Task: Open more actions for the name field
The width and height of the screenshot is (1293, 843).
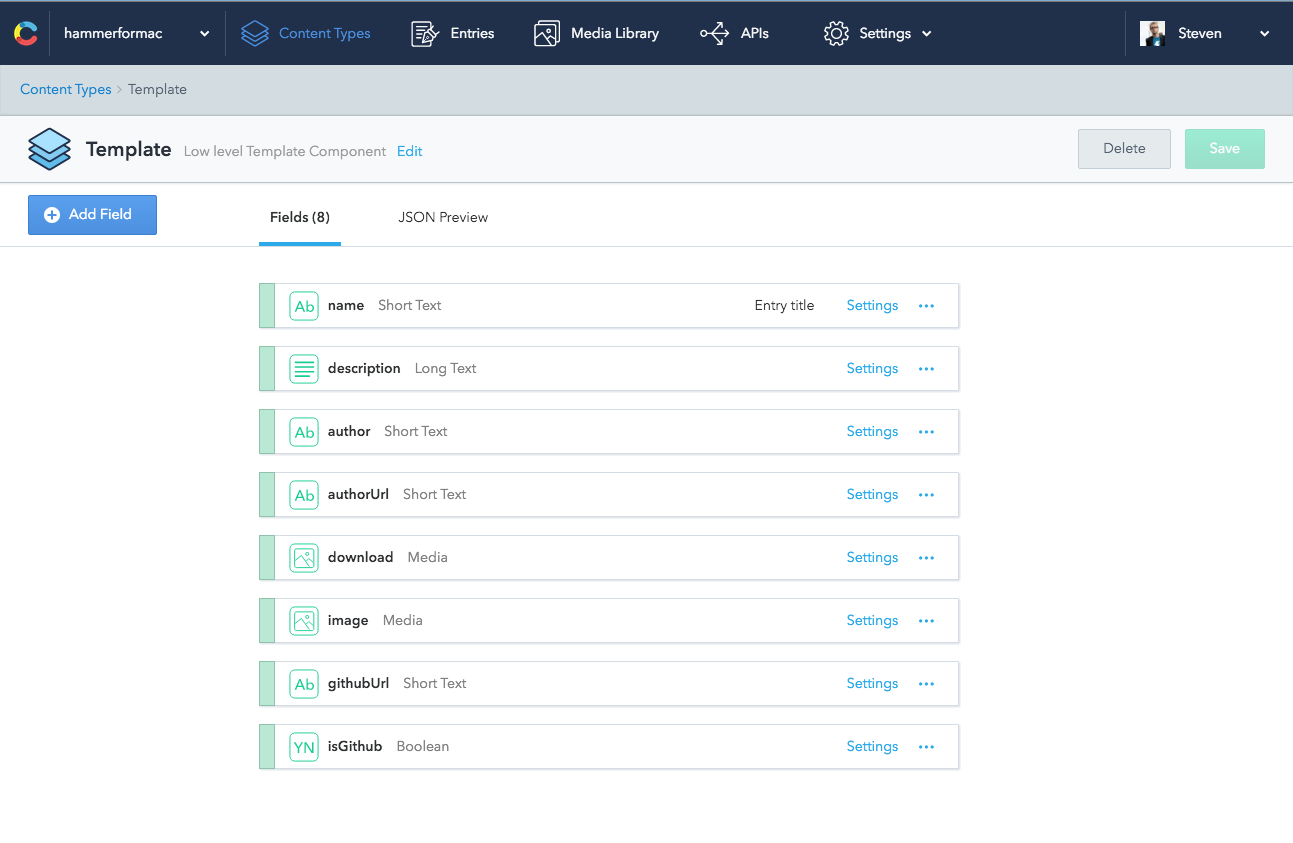Action: [926, 306]
